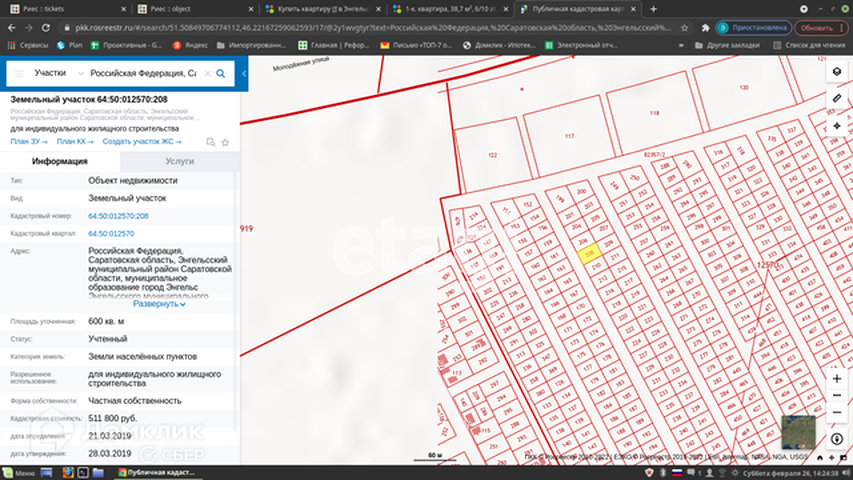Screen dimensions: 853x480
Task: Open the Меню start button in the taskbar
Action: 19,473
